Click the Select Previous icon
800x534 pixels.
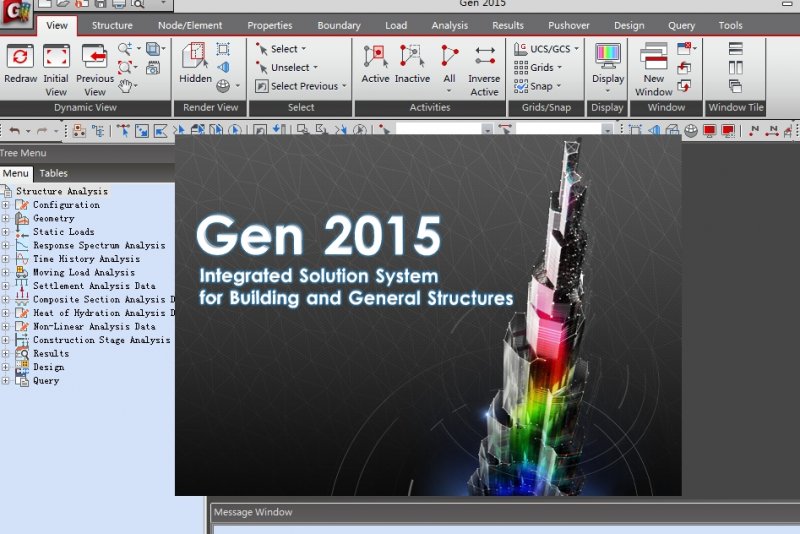262,86
